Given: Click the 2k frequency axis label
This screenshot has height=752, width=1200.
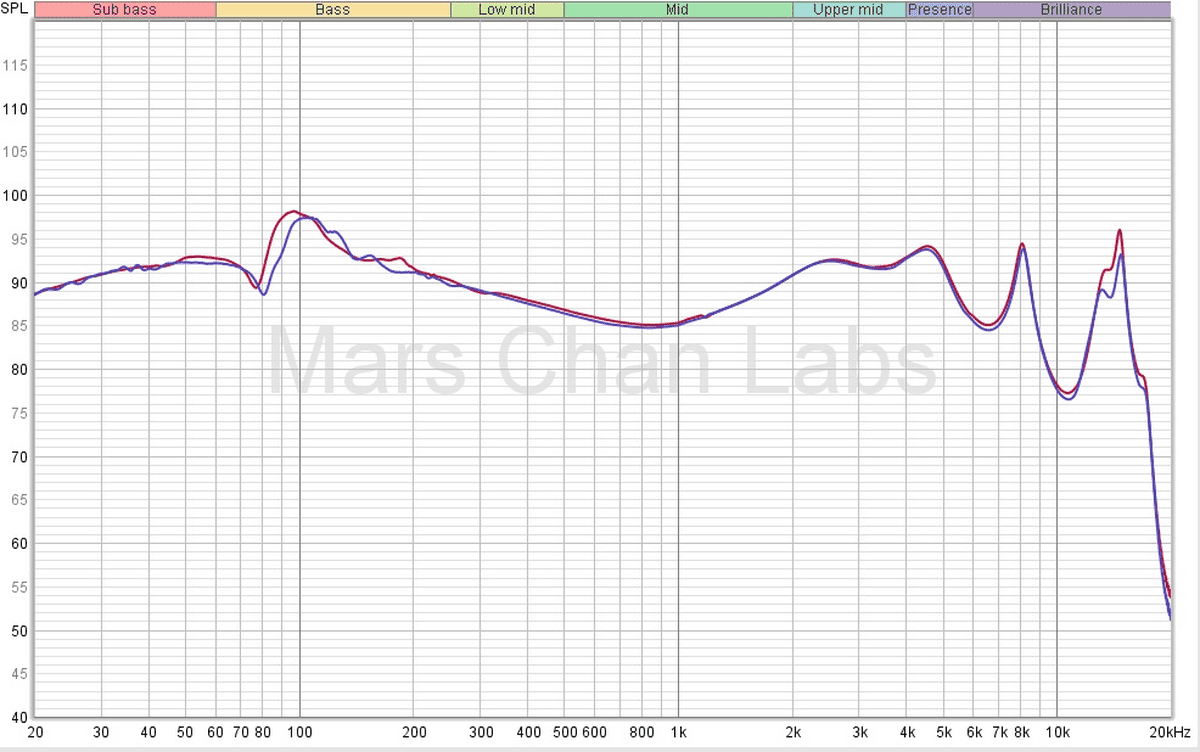Looking at the screenshot, I should (x=793, y=731).
